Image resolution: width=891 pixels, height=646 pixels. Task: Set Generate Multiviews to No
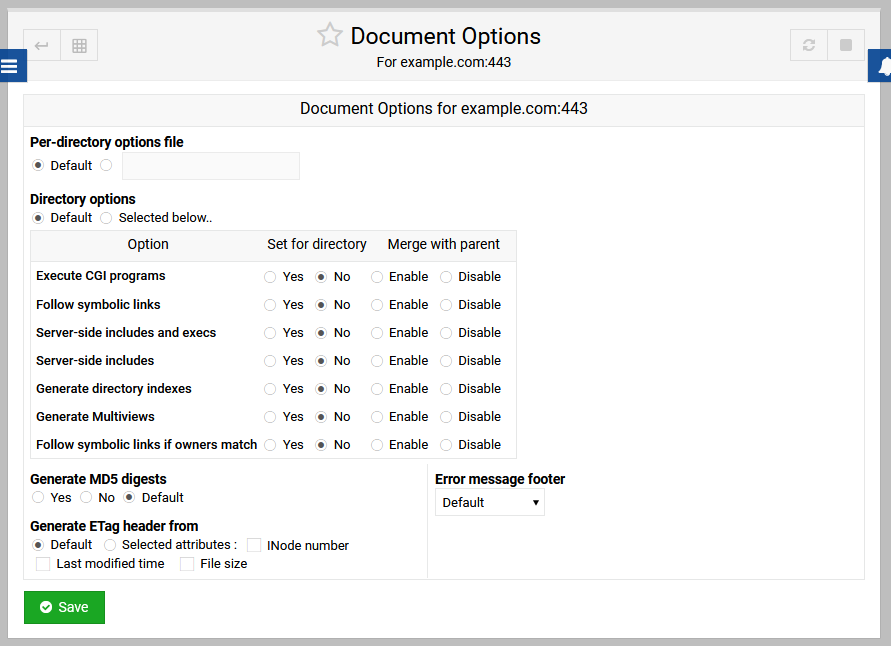[321, 417]
